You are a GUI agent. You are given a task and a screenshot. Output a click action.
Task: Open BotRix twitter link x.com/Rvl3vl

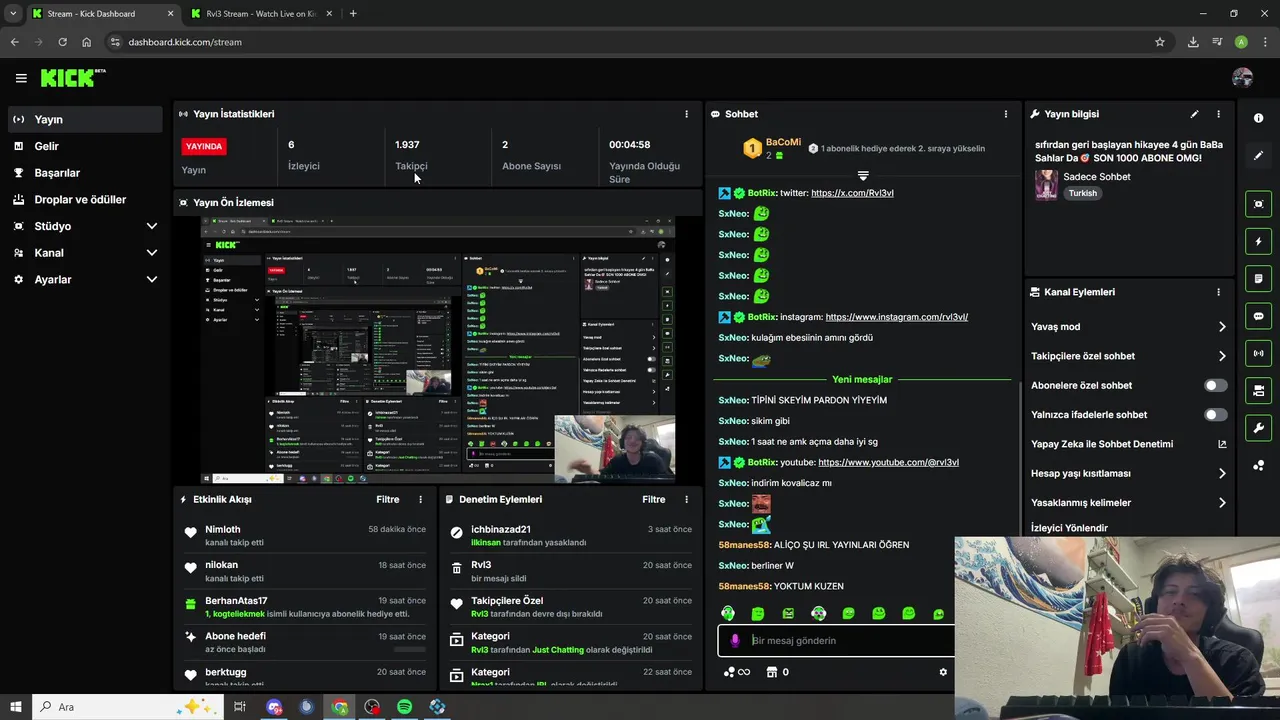[x=852, y=193]
